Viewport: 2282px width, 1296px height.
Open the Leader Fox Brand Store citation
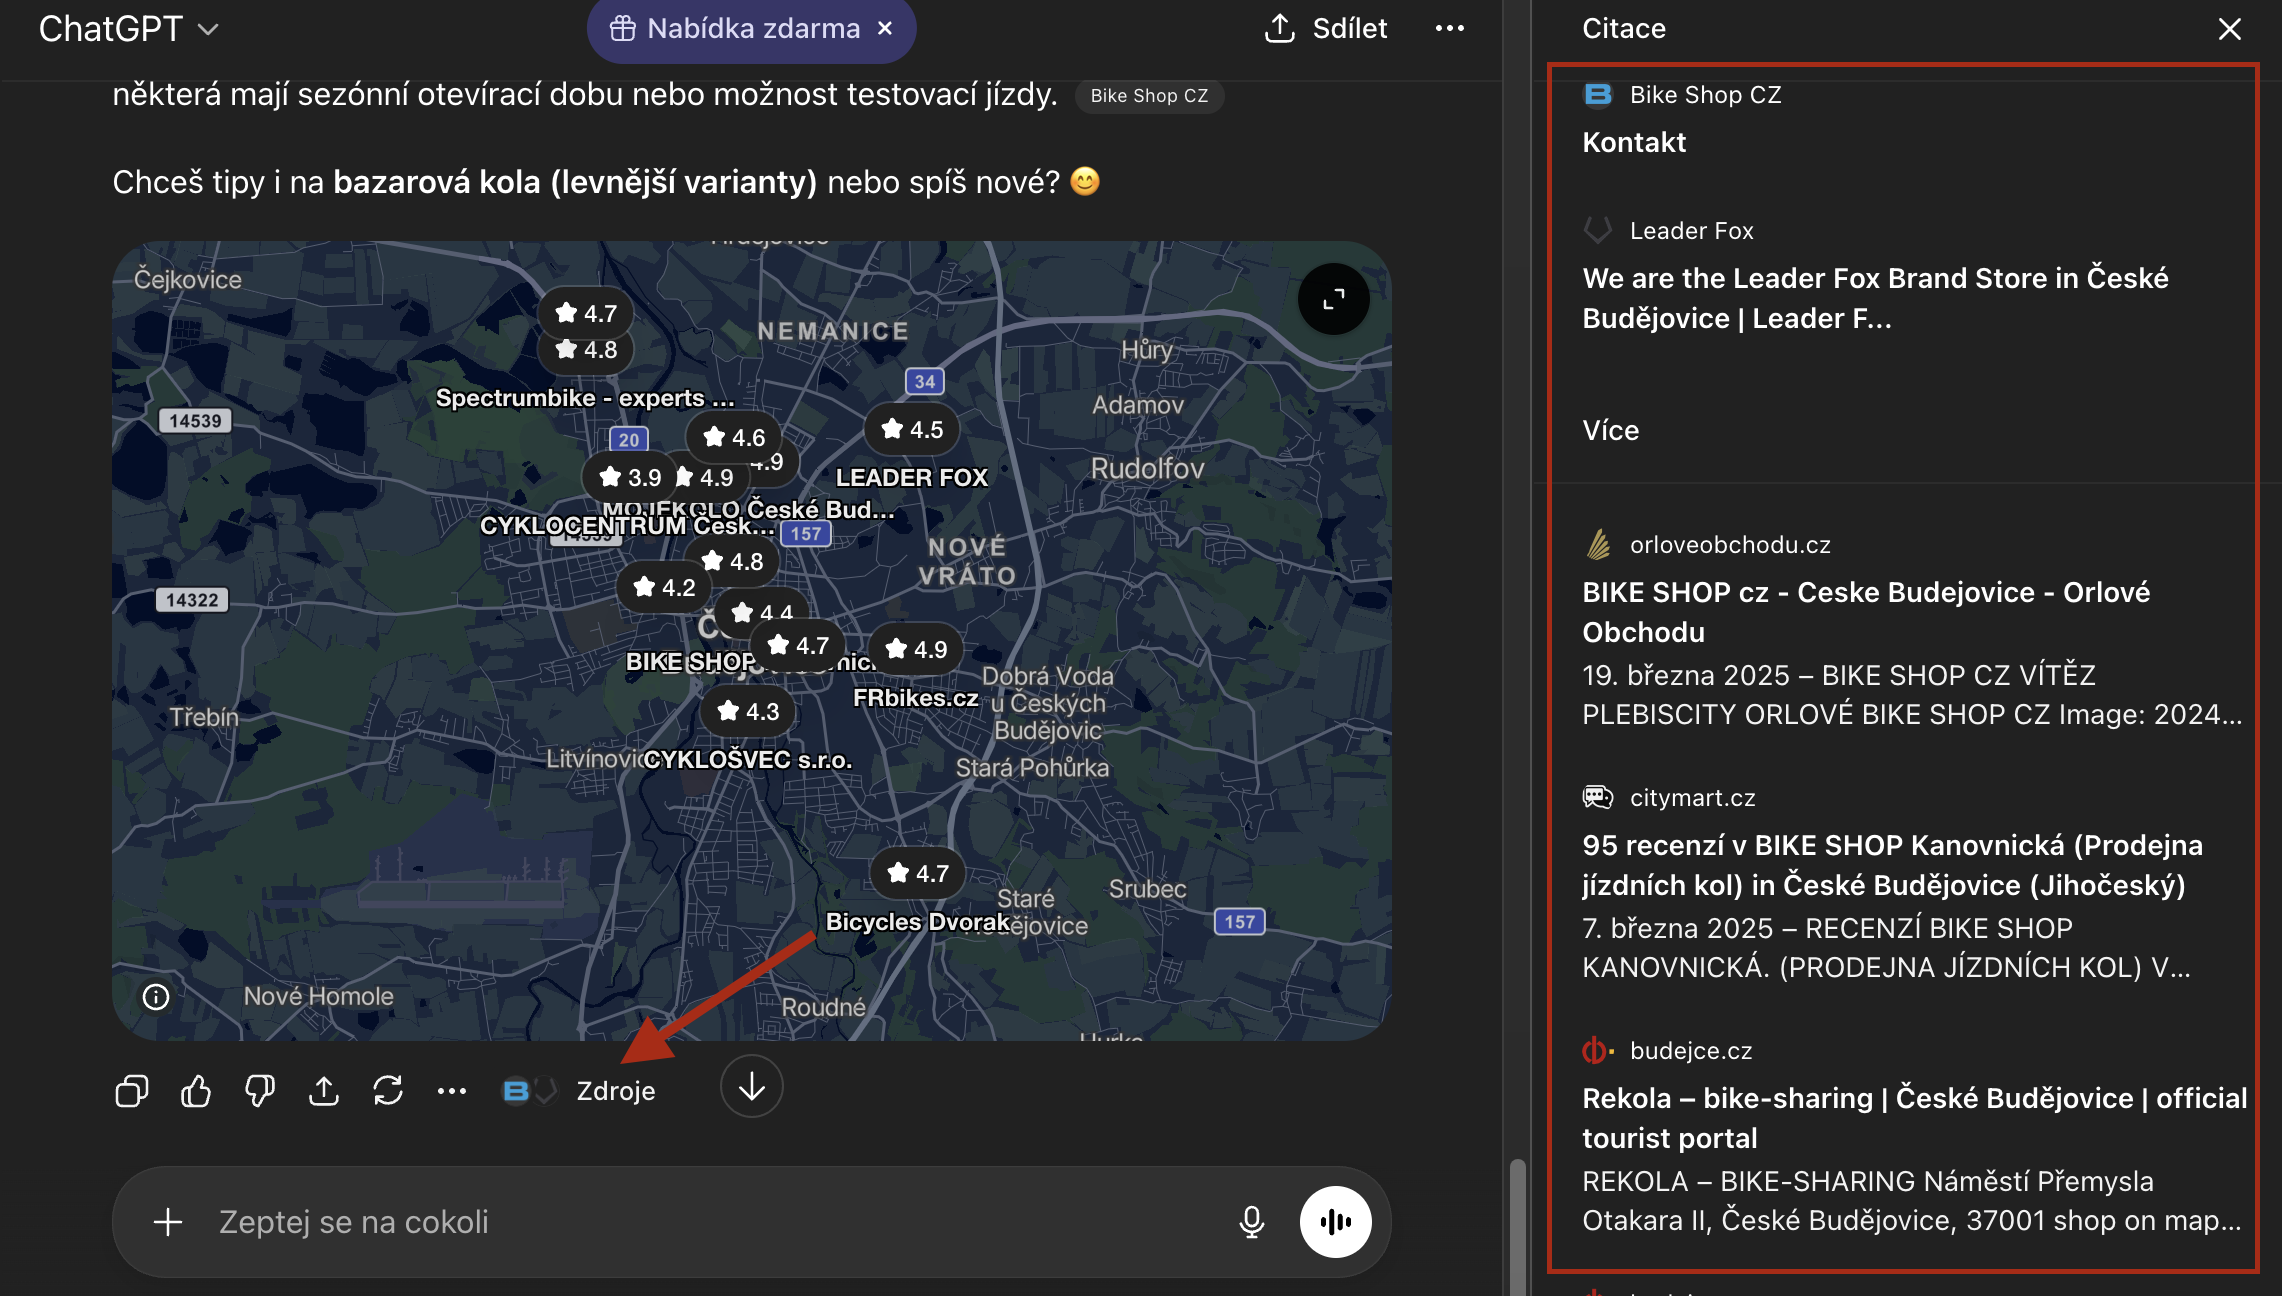pos(1875,298)
